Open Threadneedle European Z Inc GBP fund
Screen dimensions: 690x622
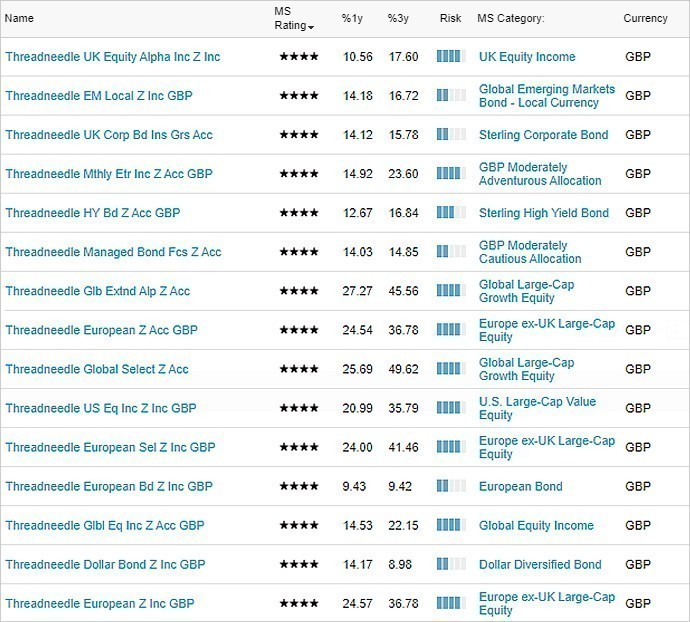[99, 604]
